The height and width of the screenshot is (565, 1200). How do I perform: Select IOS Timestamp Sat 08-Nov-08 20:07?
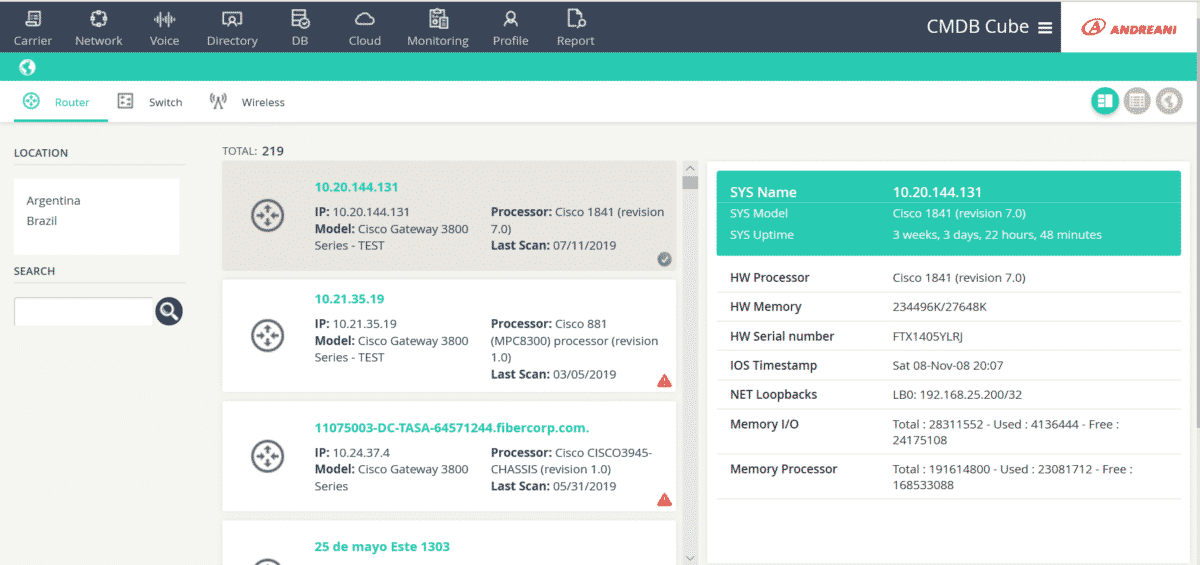point(948,366)
